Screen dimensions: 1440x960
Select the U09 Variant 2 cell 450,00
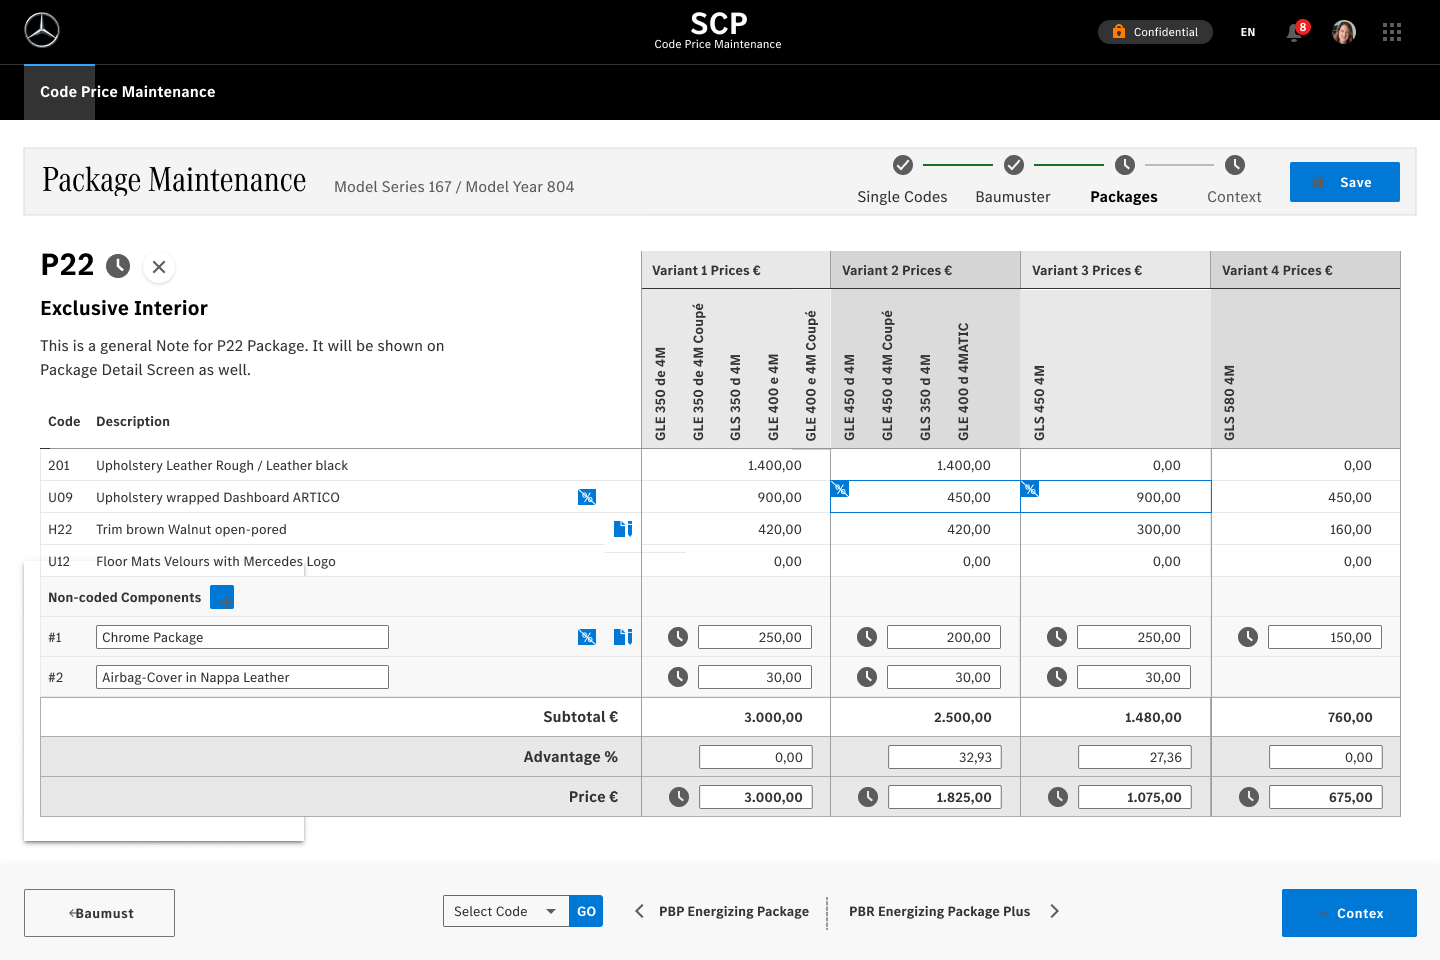tap(925, 497)
